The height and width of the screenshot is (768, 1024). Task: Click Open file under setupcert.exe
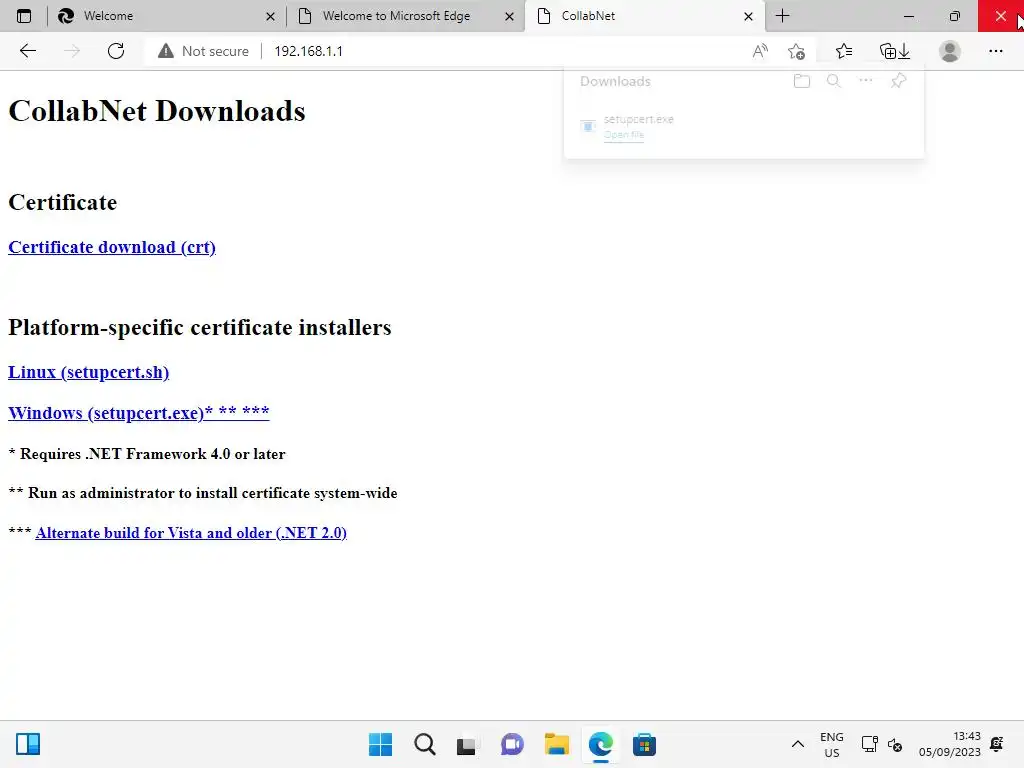pos(624,135)
